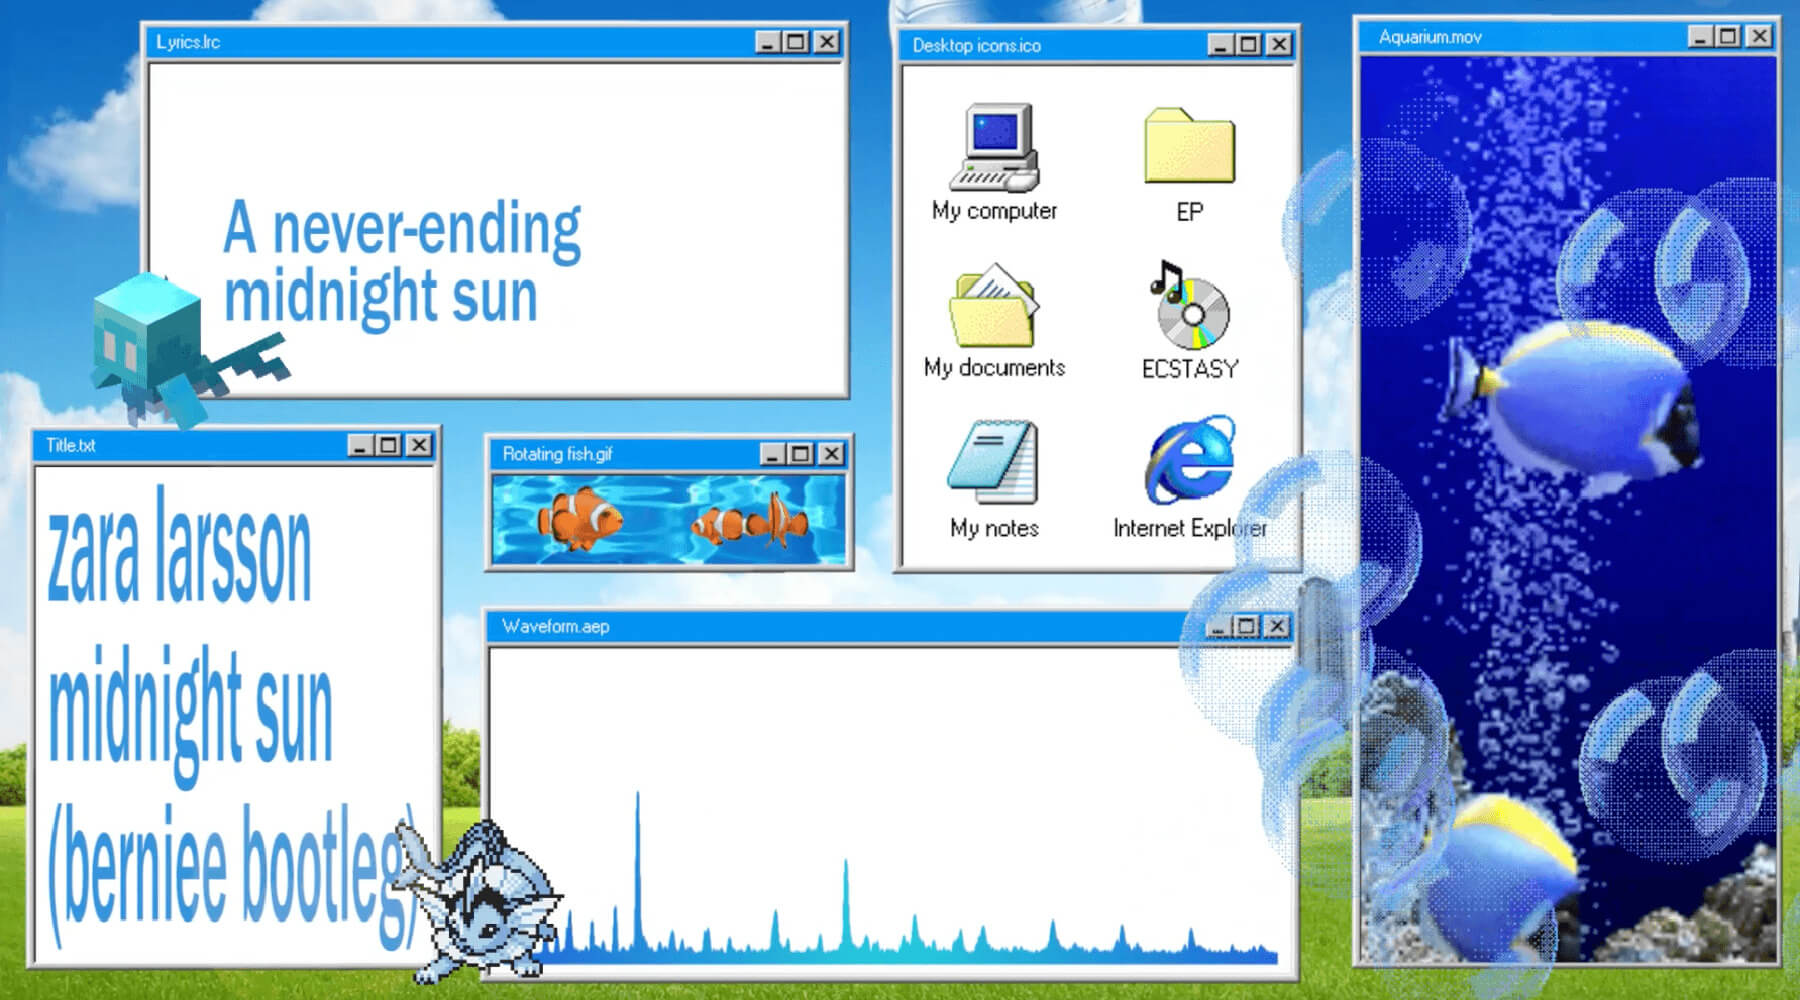The height and width of the screenshot is (1000, 1800).
Task: Open the EP folder icon
Action: point(1190,146)
